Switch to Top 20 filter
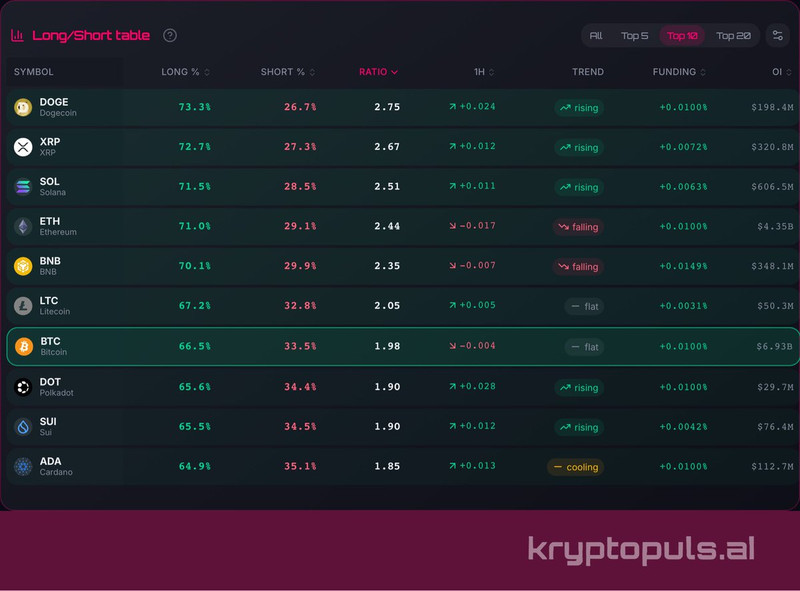Image resolution: width=800 pixels, height=591 pixels. point(733,36)
